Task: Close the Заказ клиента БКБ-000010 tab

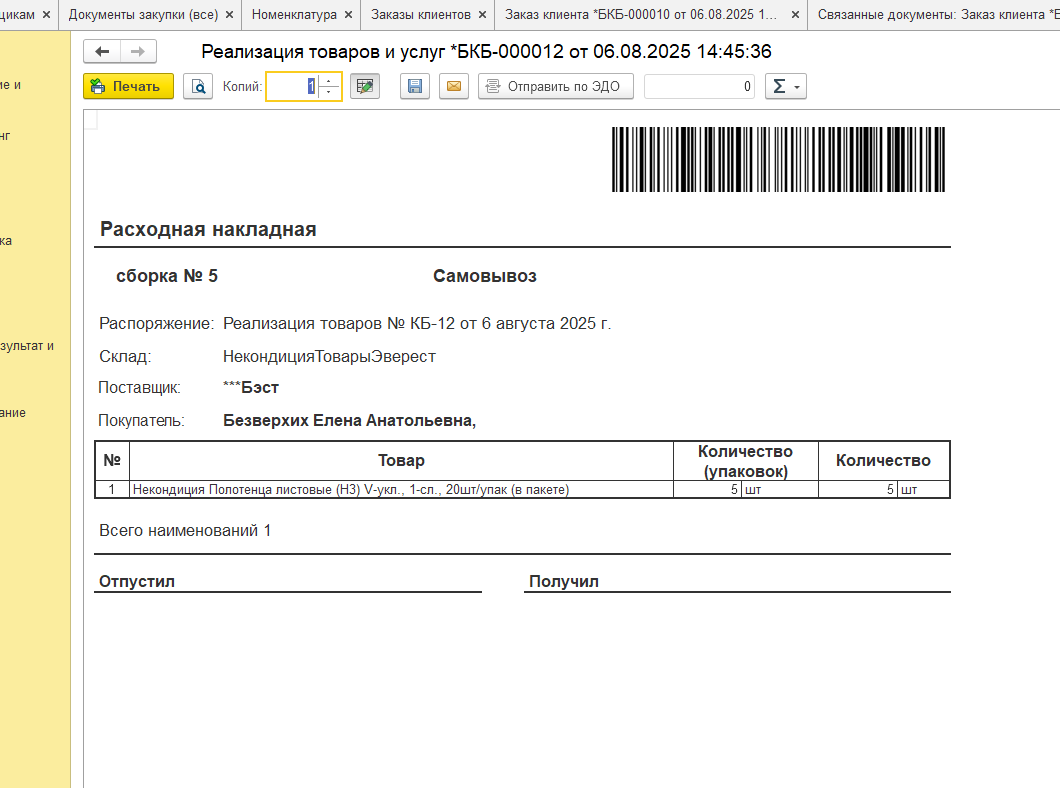Action: (795, 15)
